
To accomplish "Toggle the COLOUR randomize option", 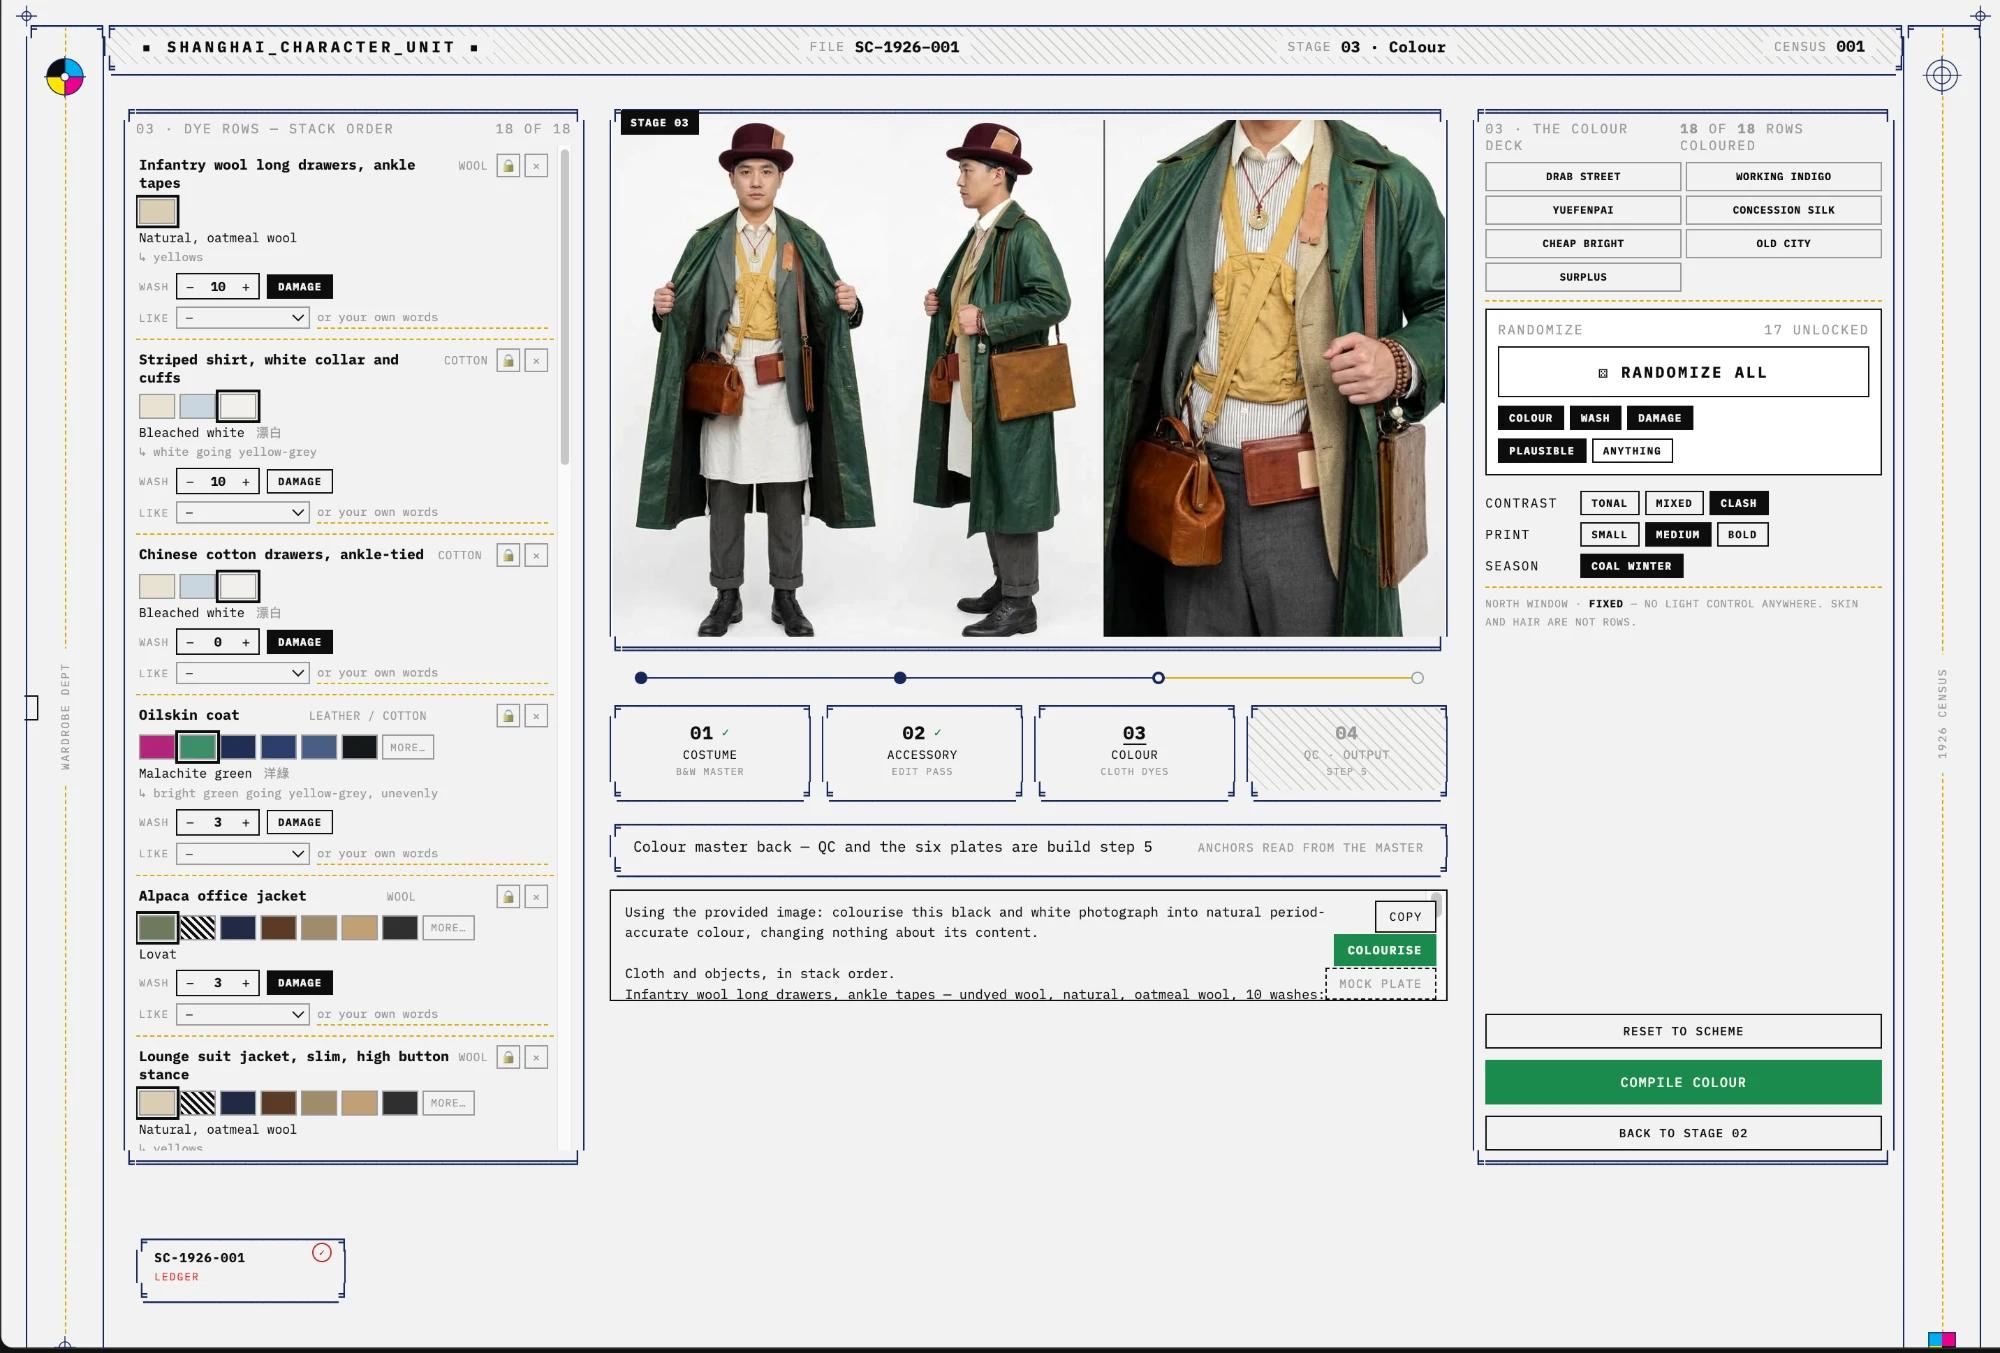I will click(1530, 418).
